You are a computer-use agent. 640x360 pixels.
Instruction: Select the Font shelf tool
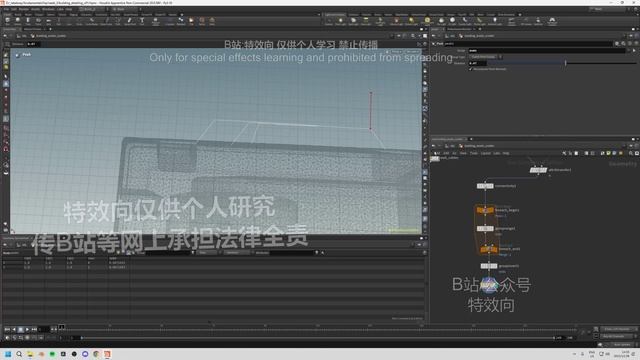pyautogui.click(x=142, y=21)
